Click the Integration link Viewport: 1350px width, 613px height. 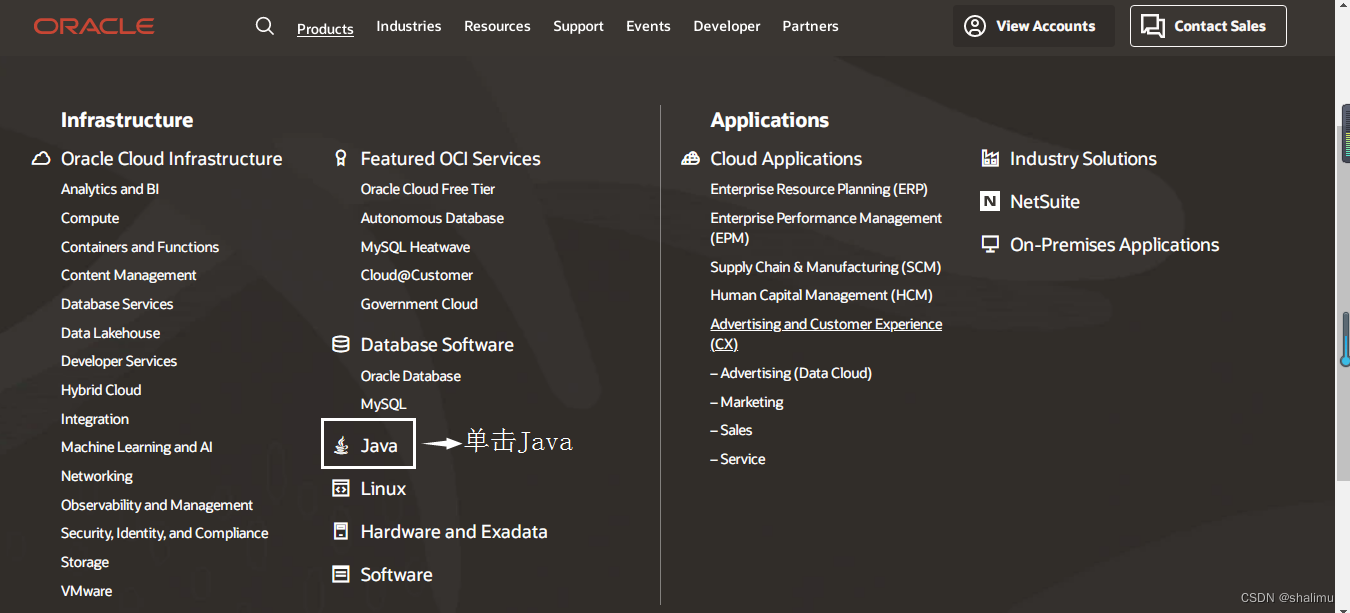click(95, 419)
